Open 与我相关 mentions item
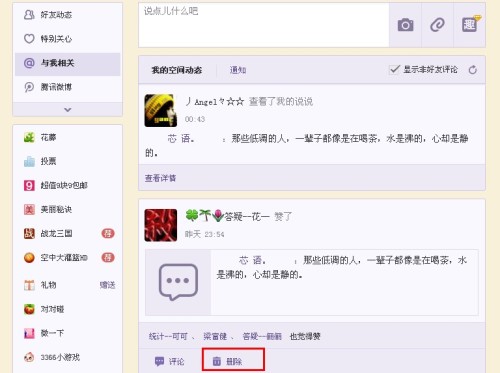Screen dimensions: 500x373 click(x=67, y=63)
